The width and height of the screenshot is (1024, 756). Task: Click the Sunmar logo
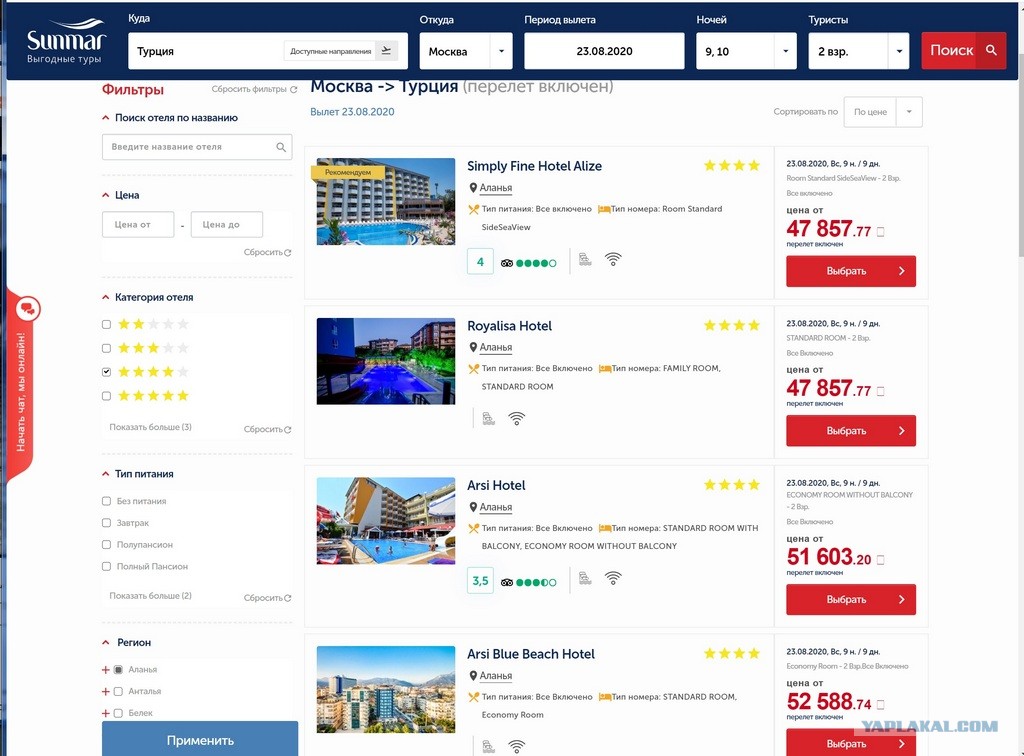tap(65, 42)
